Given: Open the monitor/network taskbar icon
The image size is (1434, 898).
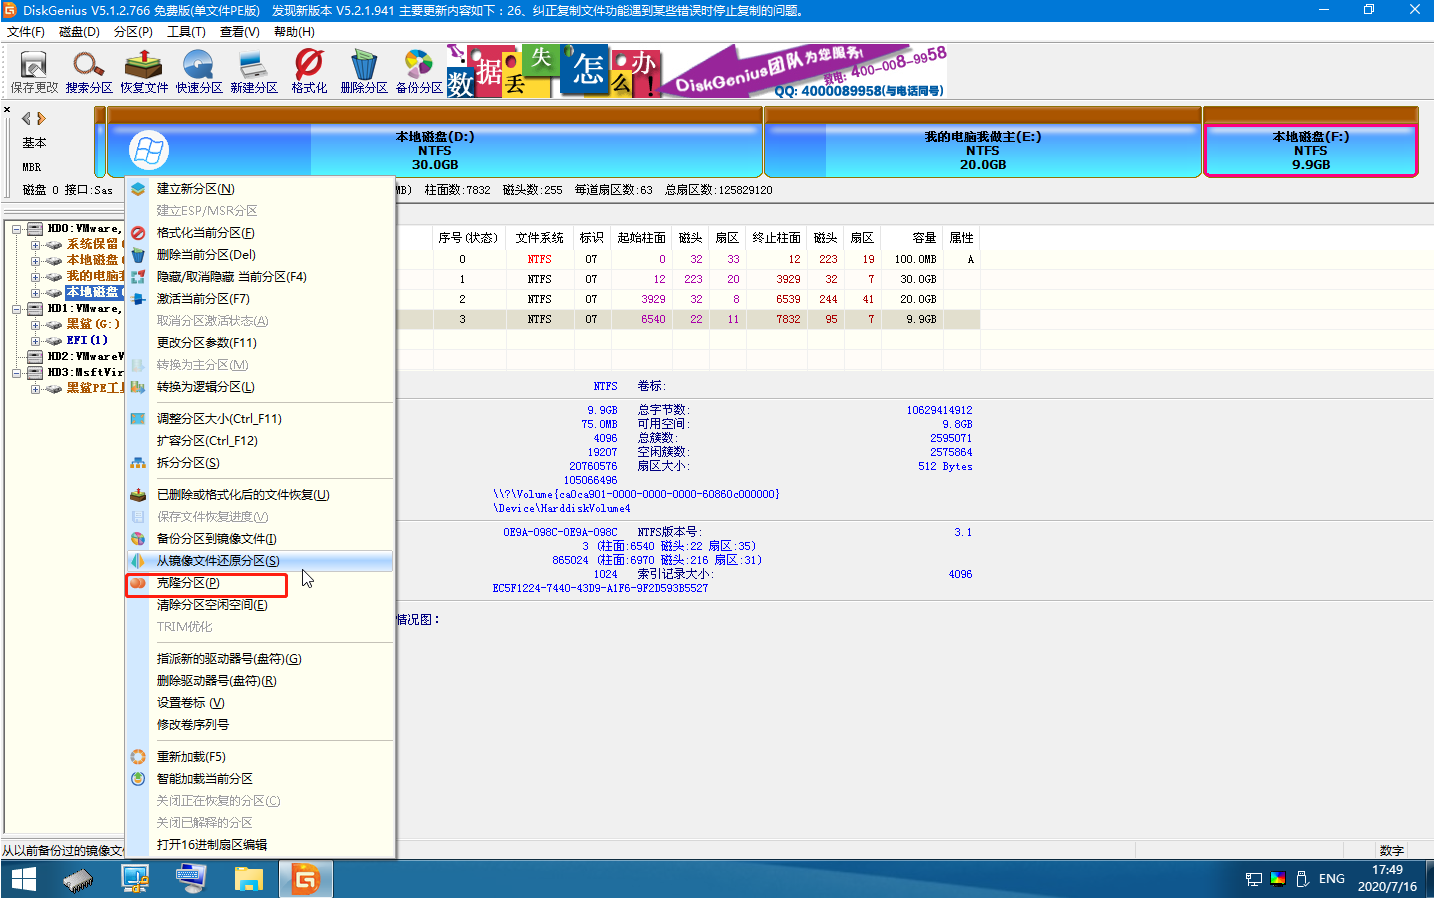Looking at the screenshot, I should (135, 879).
